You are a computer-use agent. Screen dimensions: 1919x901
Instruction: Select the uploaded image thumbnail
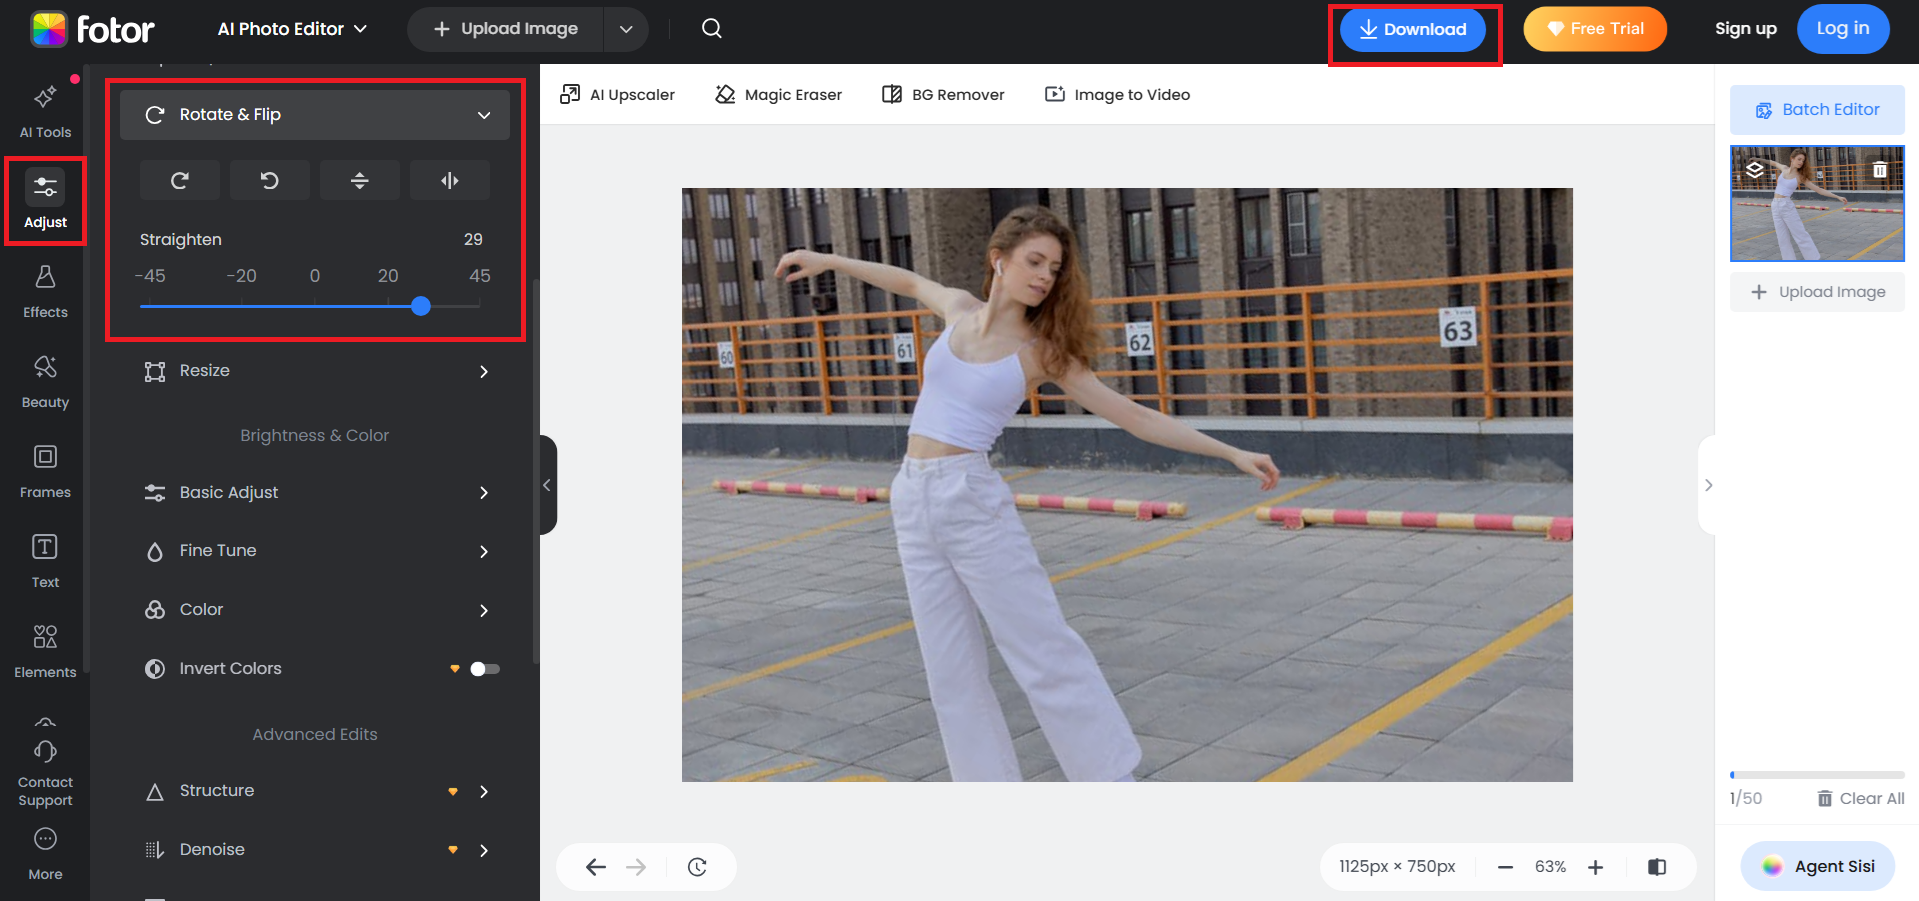tap(1817, 203)
